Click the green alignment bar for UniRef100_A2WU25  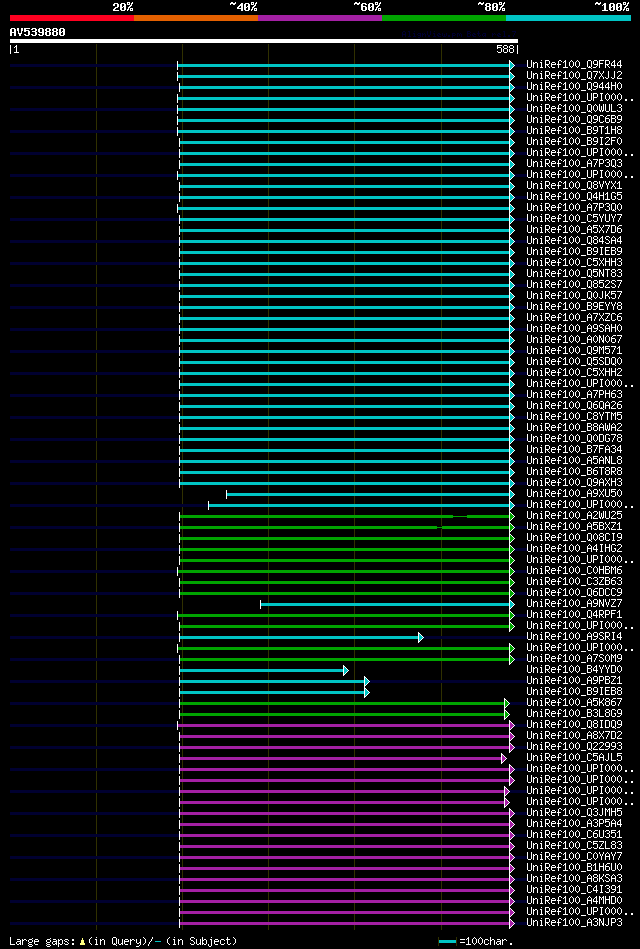pyautogui.click(x=345, y=516)
